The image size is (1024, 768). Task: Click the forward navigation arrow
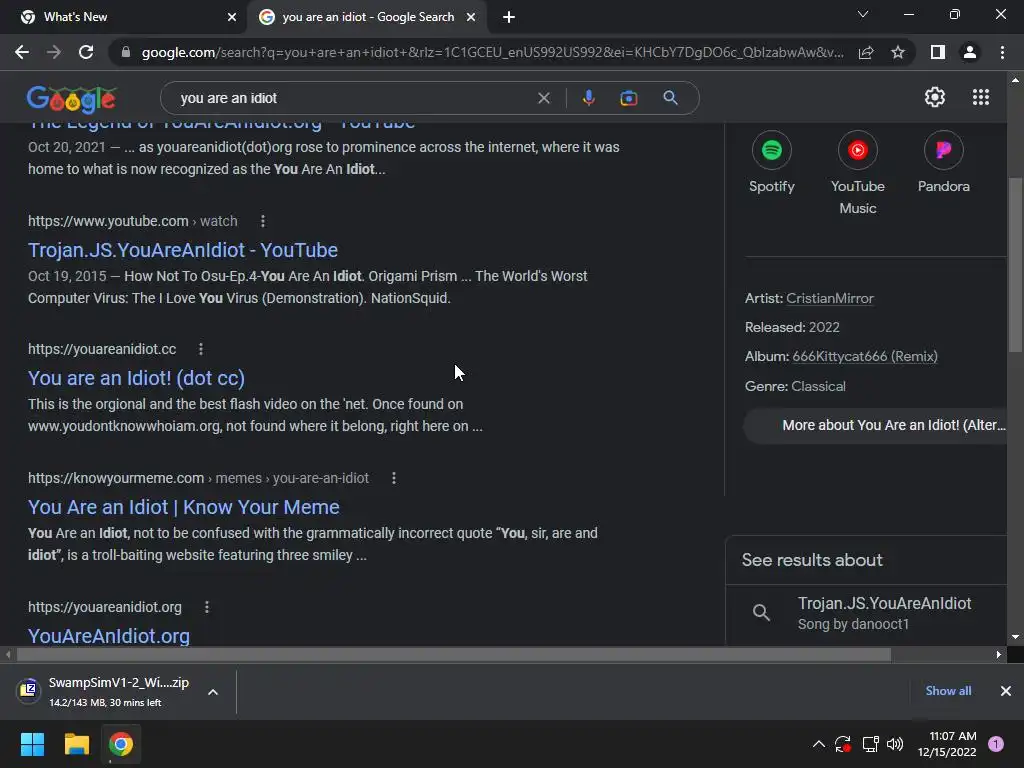(54, 52)
